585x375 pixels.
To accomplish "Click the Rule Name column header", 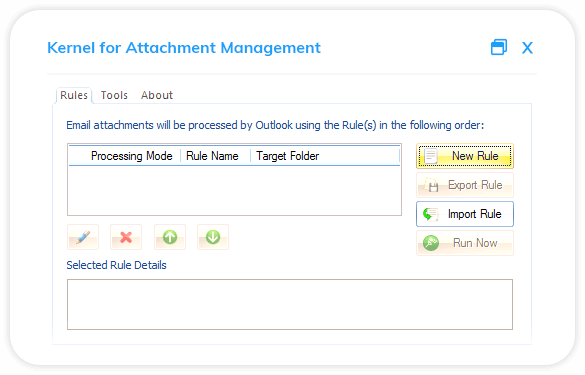I will point(212,156).
